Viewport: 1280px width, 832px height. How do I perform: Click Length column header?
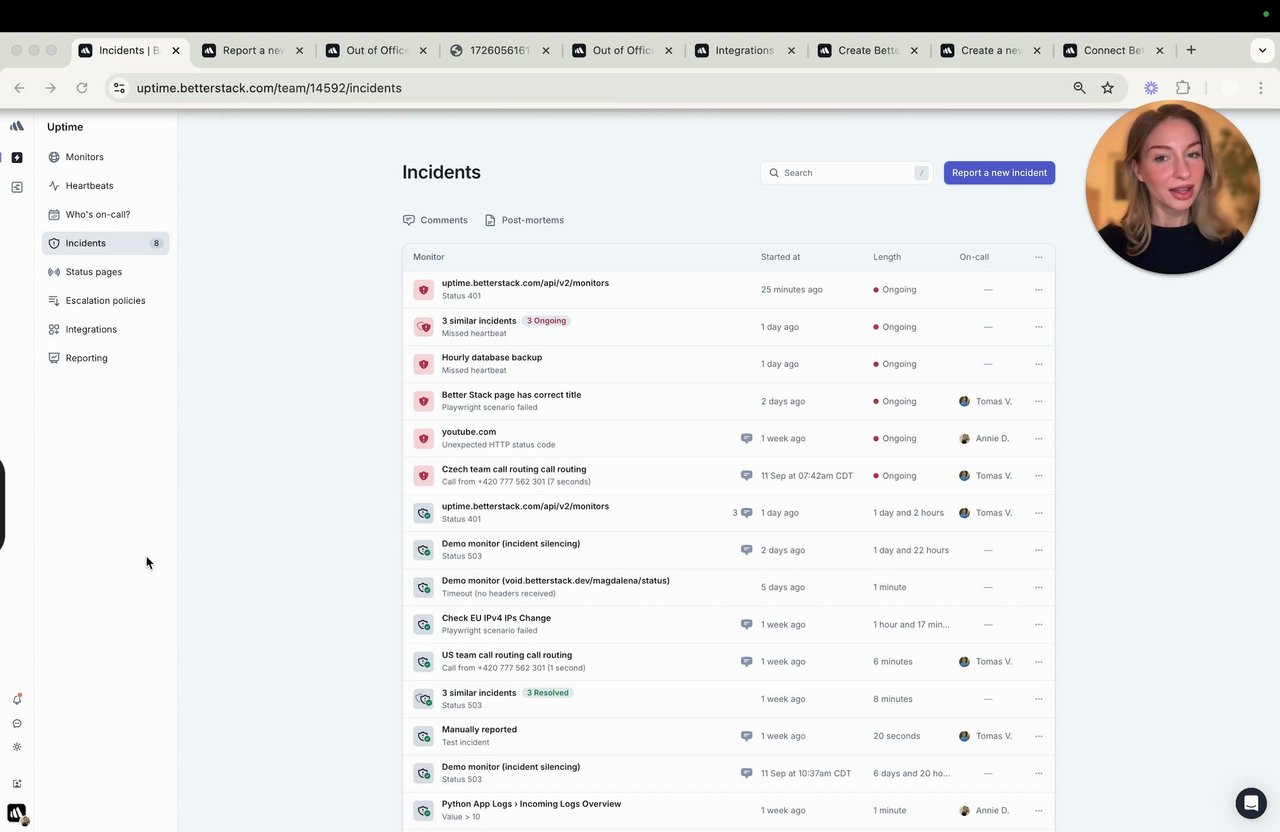[x=887, y=257]
